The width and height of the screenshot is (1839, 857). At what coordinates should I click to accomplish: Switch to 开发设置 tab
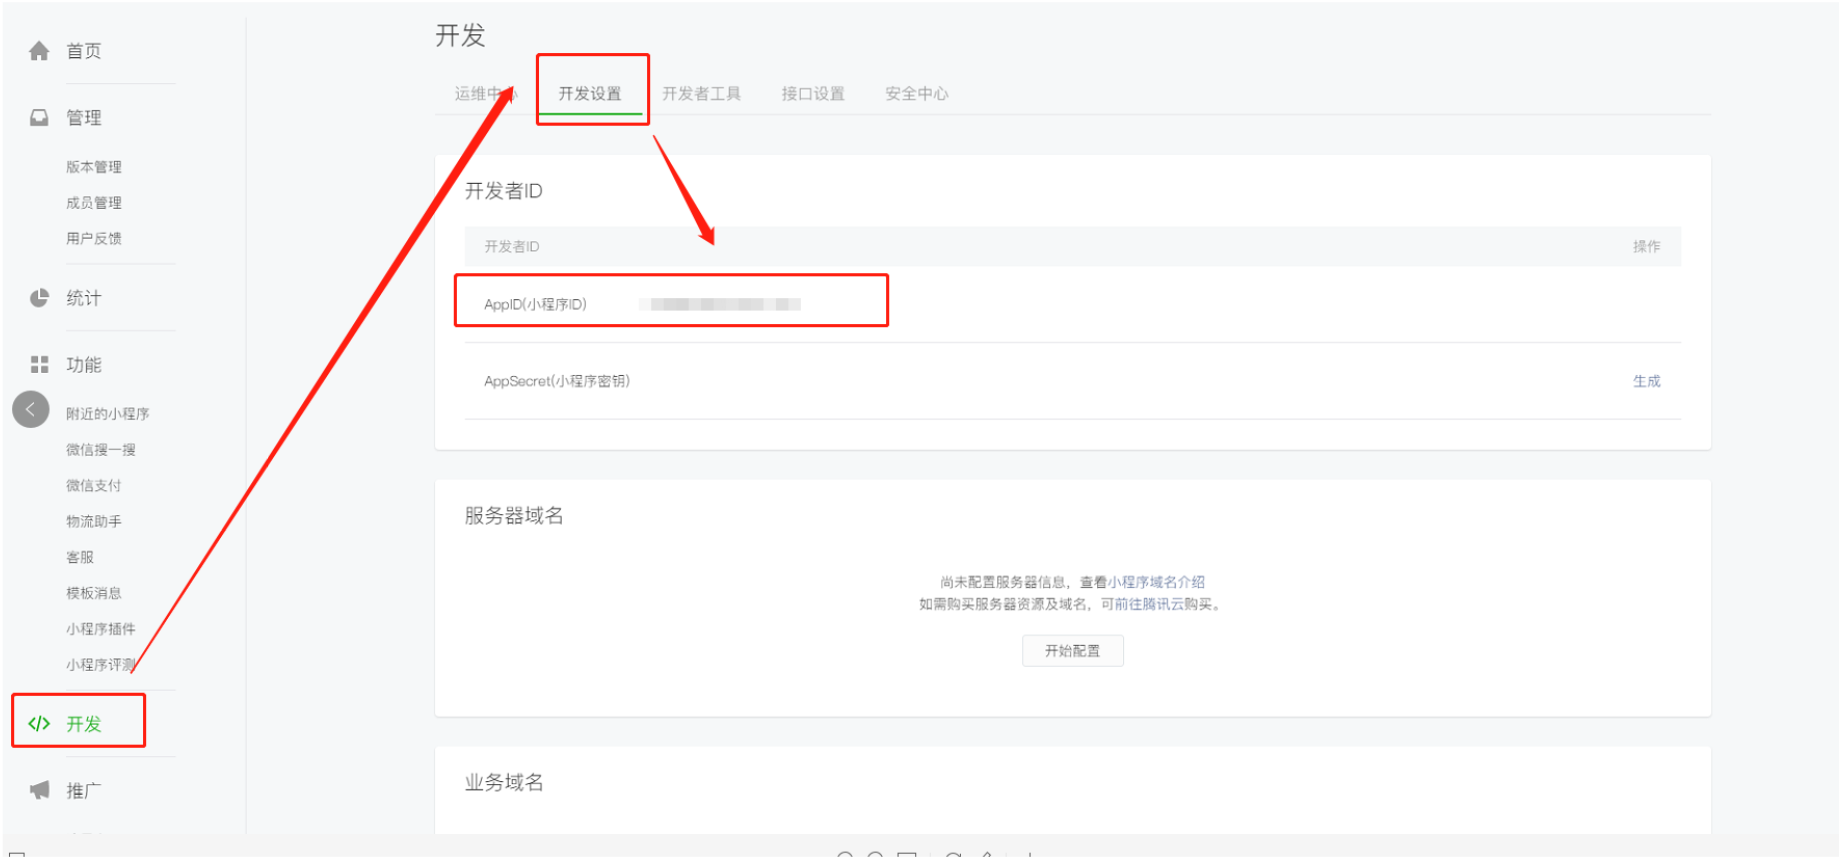click(x=590, y=93)
